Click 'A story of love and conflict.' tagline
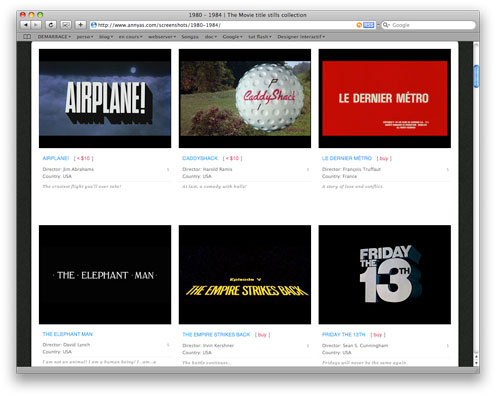The image size is (496, 396). (352, 186)
